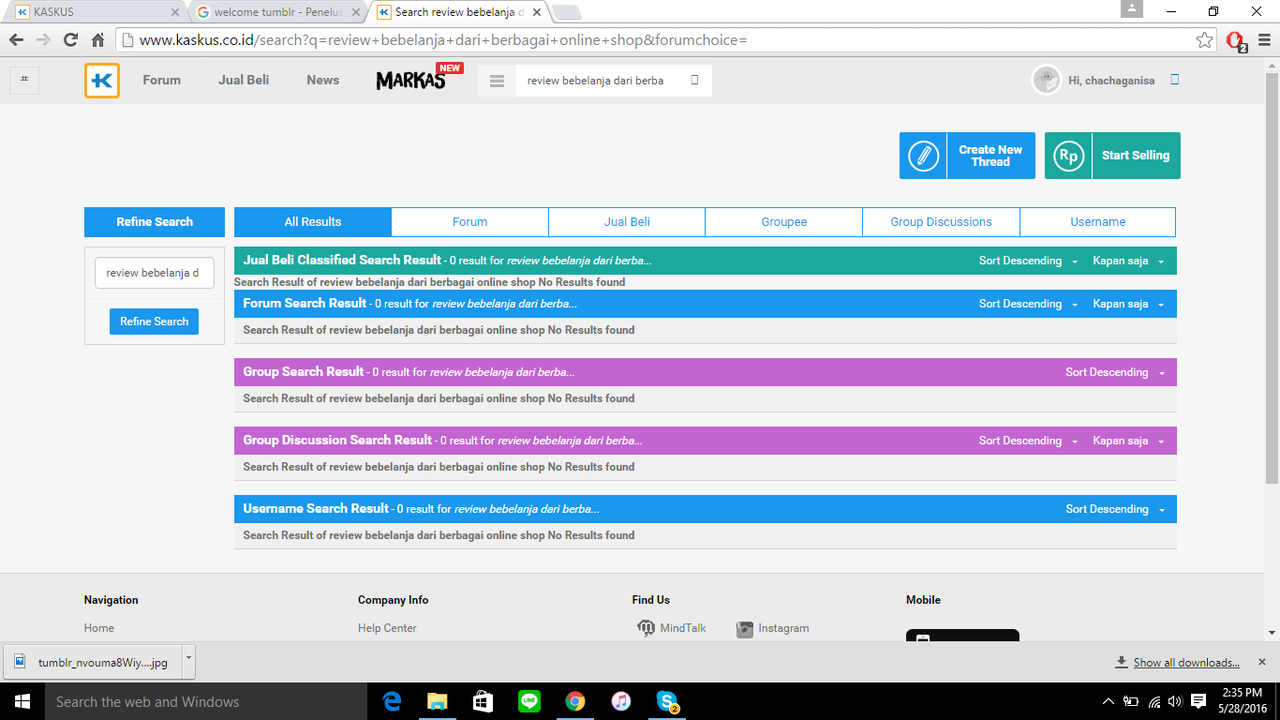Click the MindTalk icon in footer
Screen dimensions: 1280x720
coord(646,628)
